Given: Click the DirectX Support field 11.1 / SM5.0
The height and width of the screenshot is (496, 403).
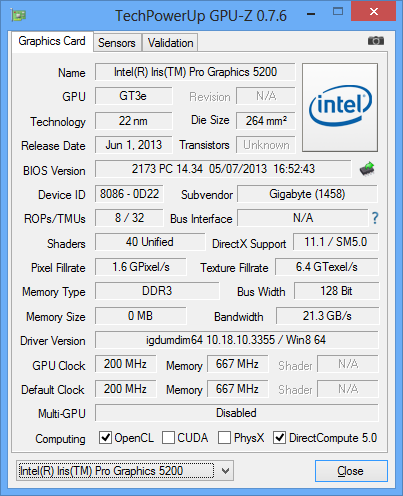Looking at the screenshot, I should [x=336, y=242].
